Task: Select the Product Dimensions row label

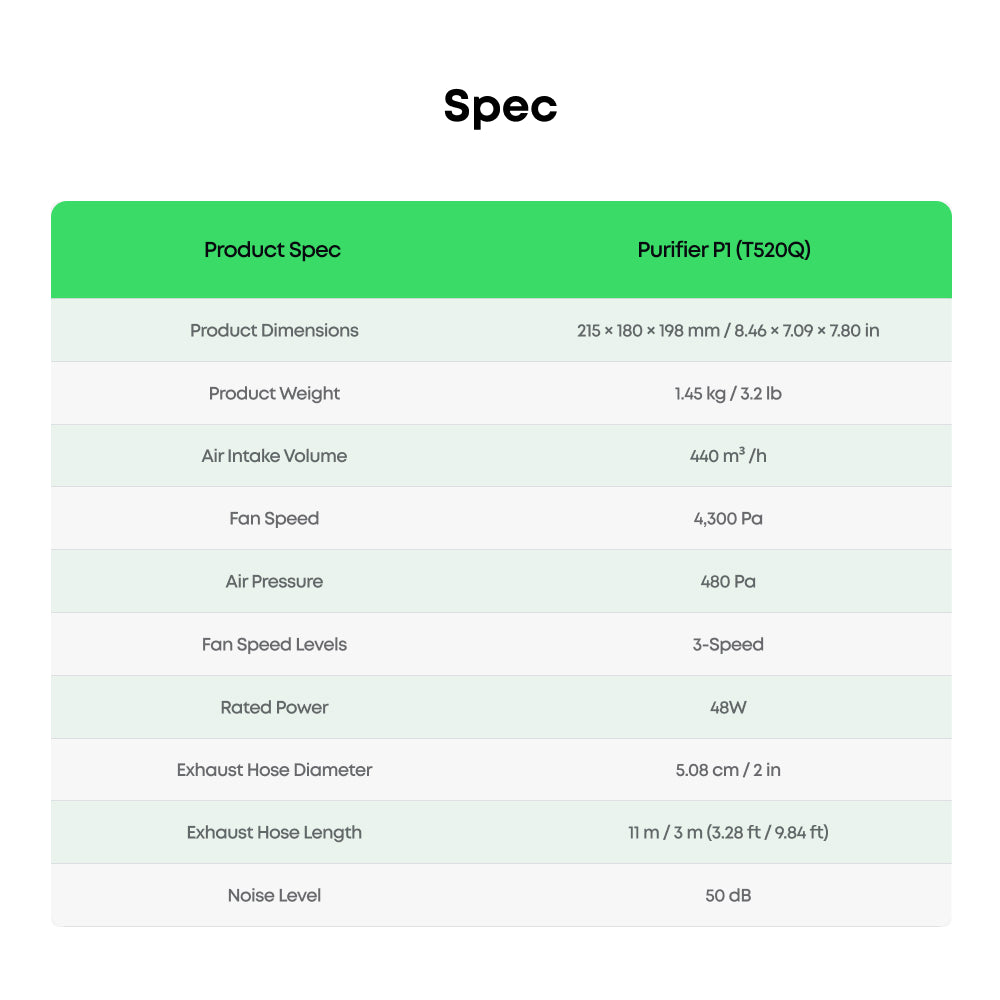Action: coord(274,330)
